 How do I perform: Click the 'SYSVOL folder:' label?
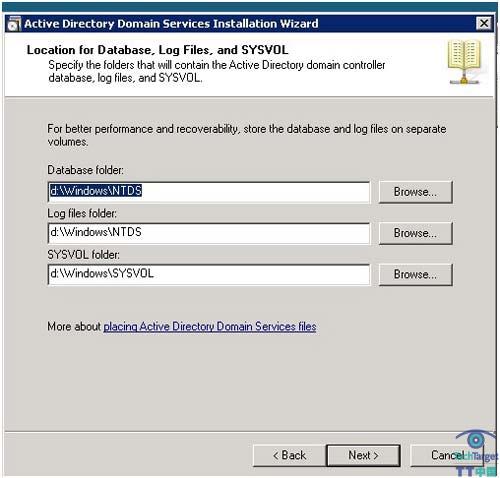point(83,255)
